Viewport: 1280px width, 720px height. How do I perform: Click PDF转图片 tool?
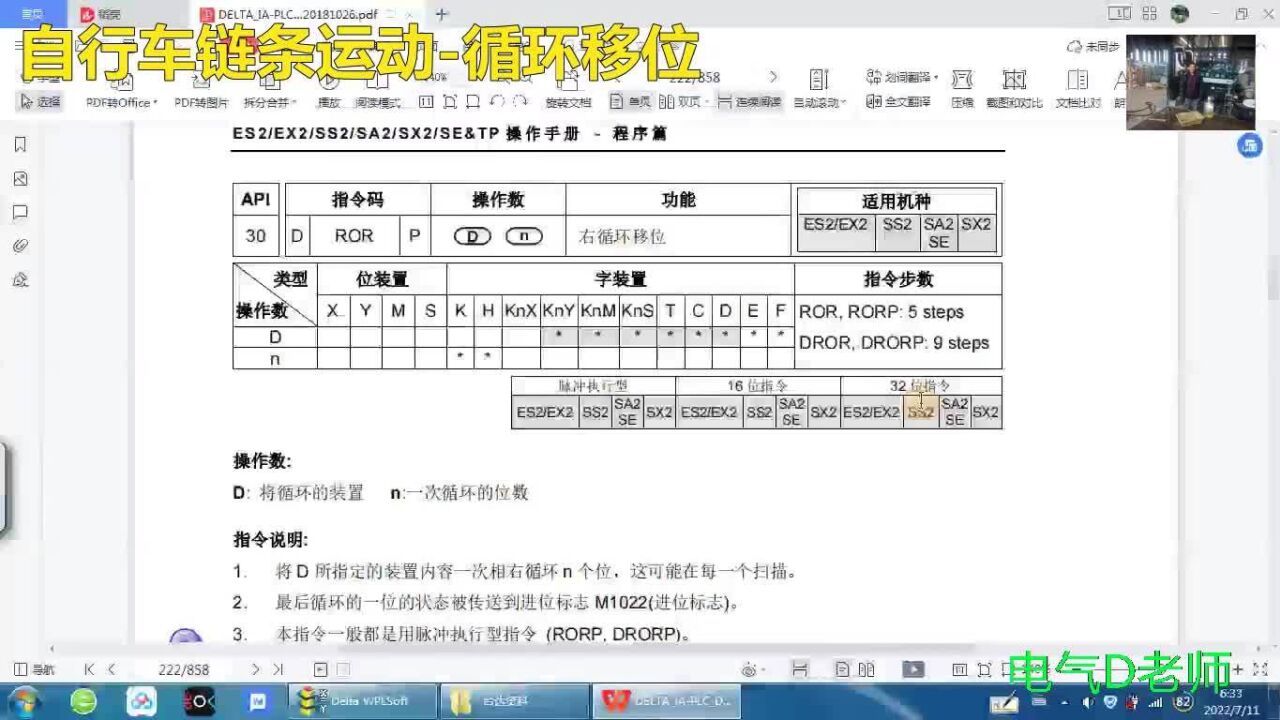pos(201,102)
